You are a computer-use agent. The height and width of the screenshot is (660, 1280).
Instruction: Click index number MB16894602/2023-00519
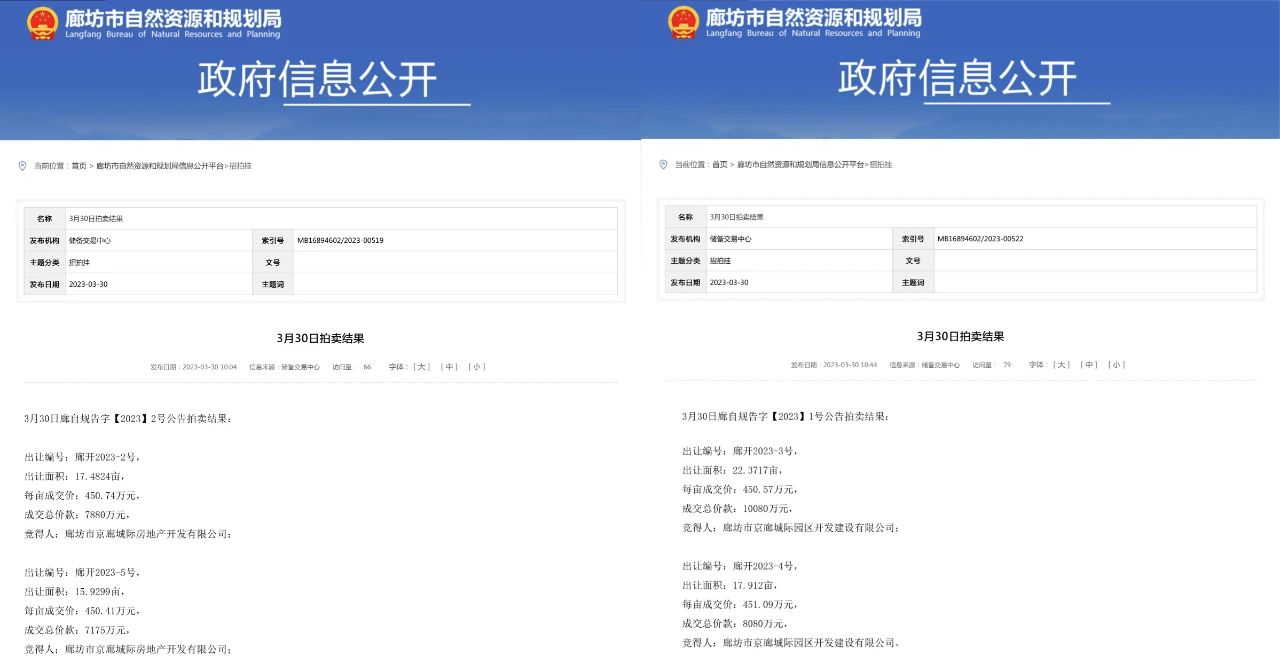[x=340, y=240]
